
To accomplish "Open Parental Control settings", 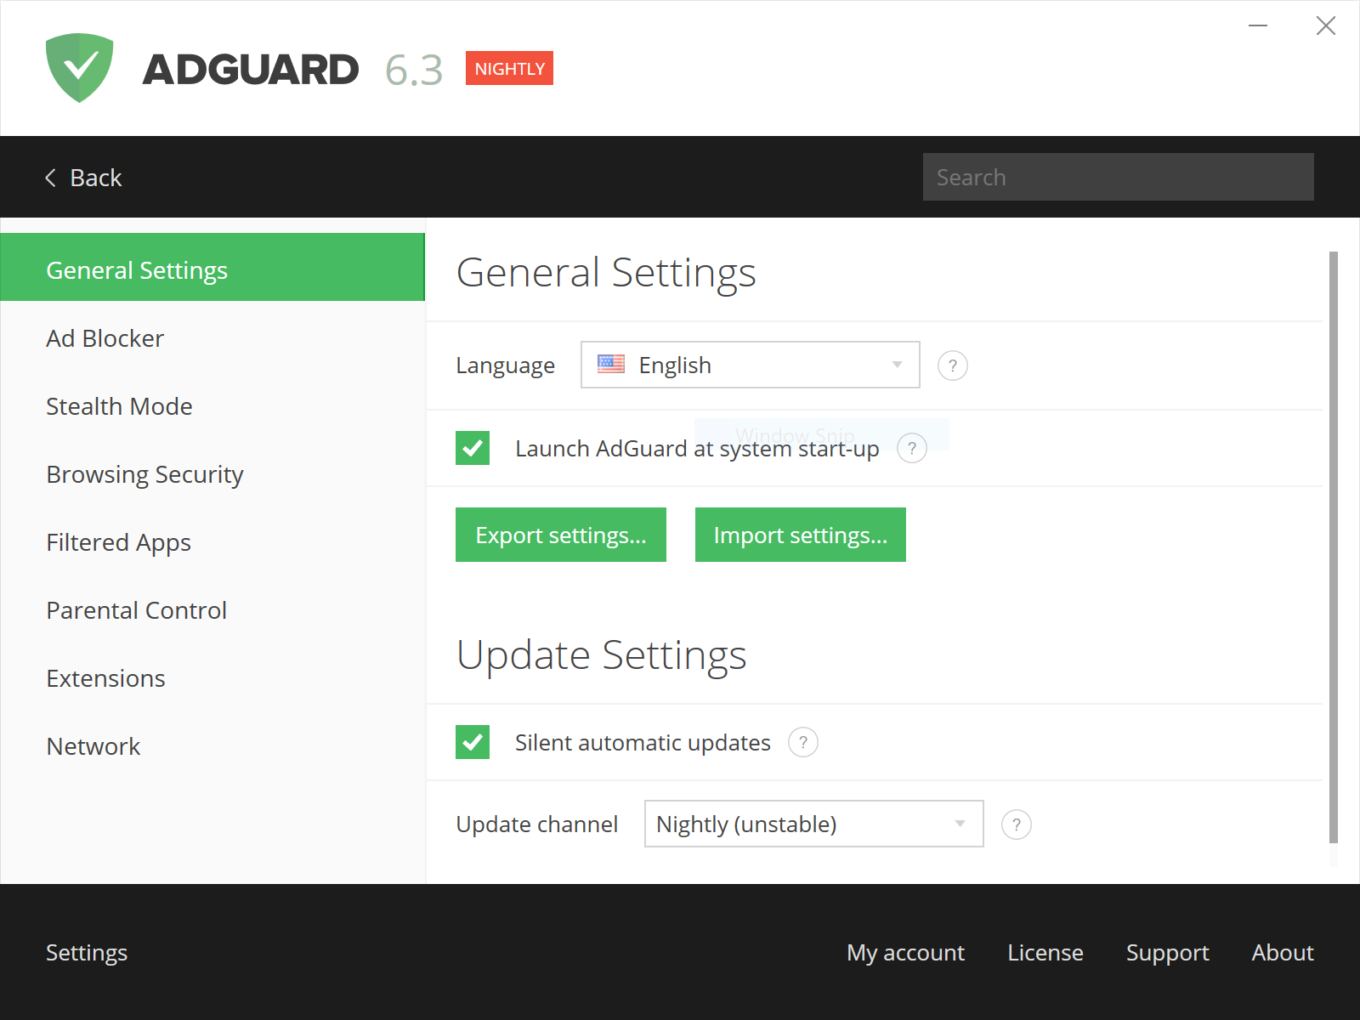I will pos(212,610).
